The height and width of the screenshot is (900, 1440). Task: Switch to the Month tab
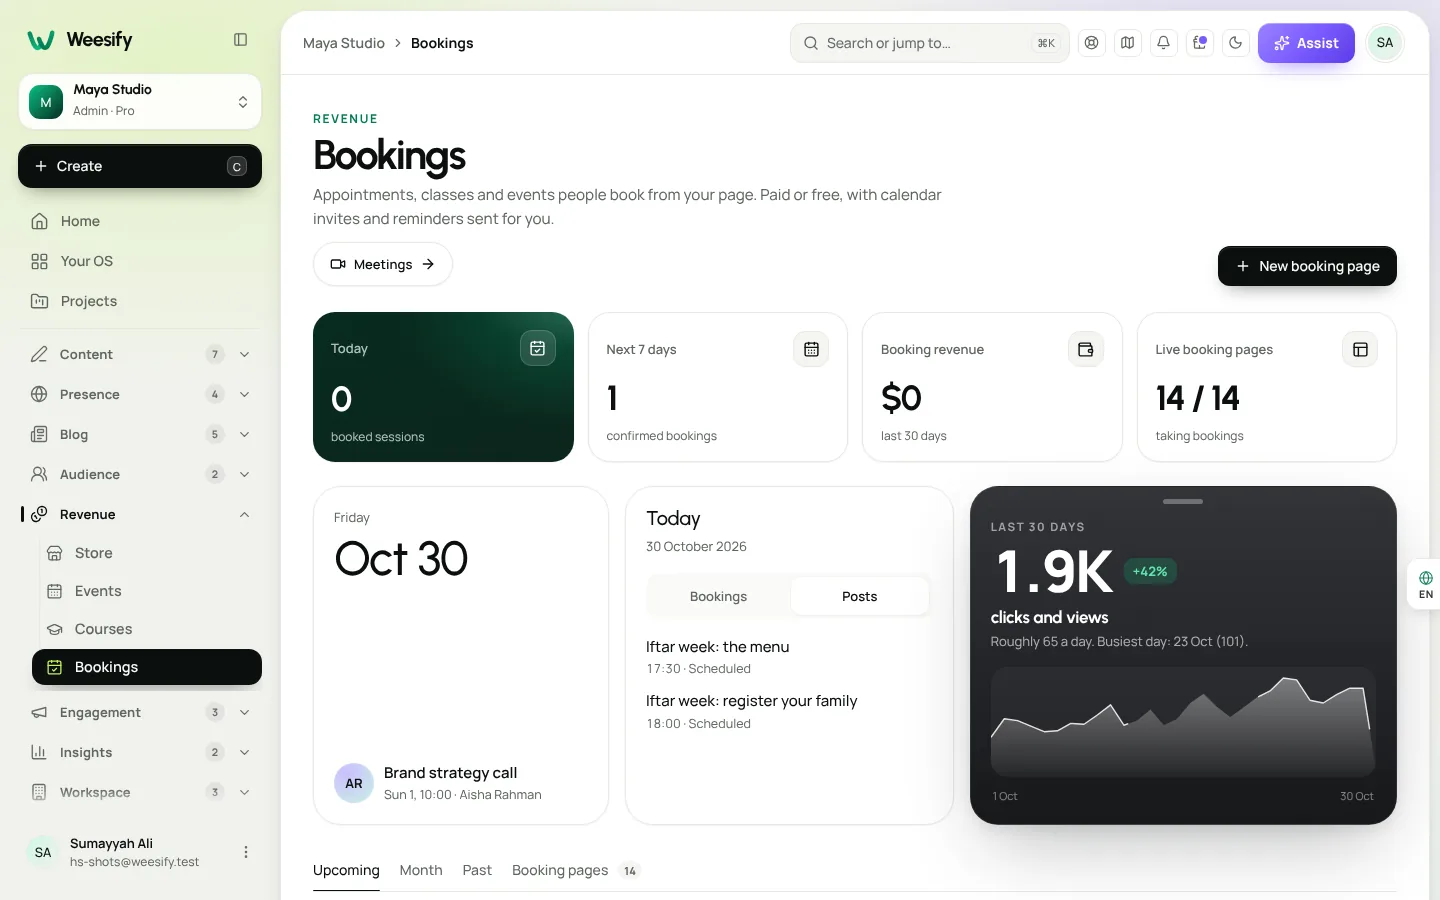point(421,870)
